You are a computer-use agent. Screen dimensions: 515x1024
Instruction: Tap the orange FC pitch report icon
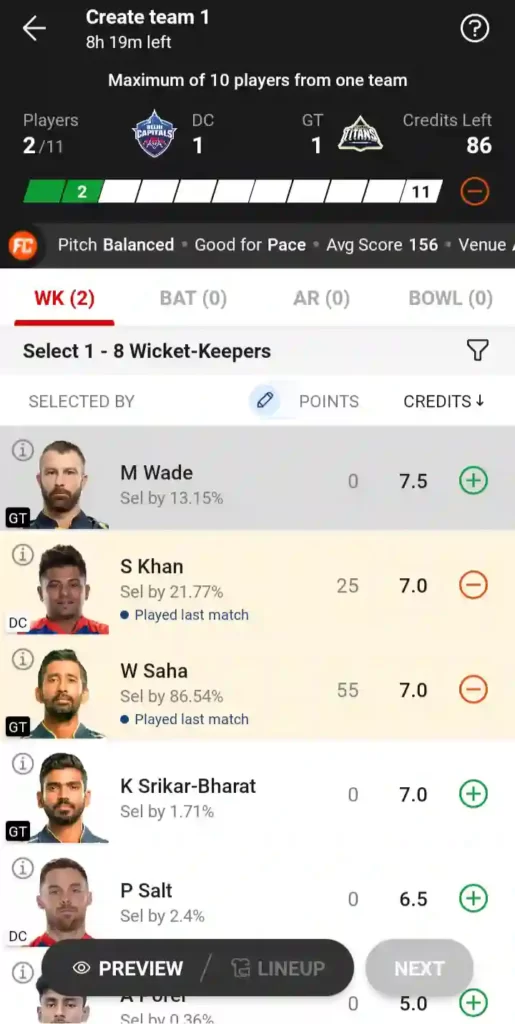point(23,246)
